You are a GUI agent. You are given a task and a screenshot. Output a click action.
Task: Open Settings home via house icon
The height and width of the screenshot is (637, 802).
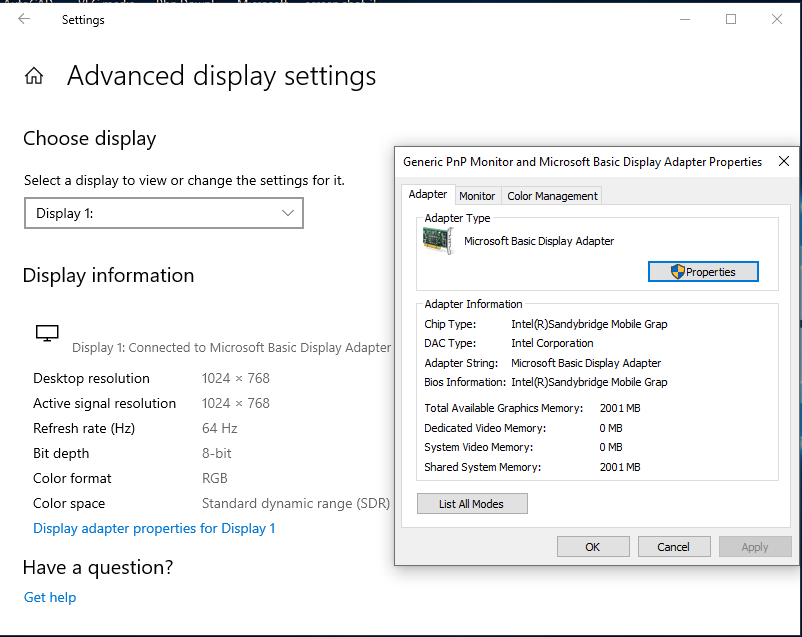(34, 76)
